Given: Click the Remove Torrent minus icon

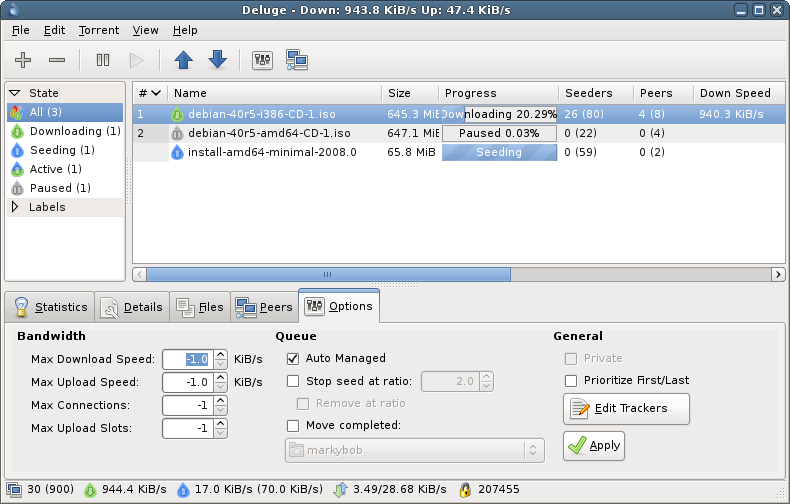Looking at the screenshot, I should (x=57, y=60).
